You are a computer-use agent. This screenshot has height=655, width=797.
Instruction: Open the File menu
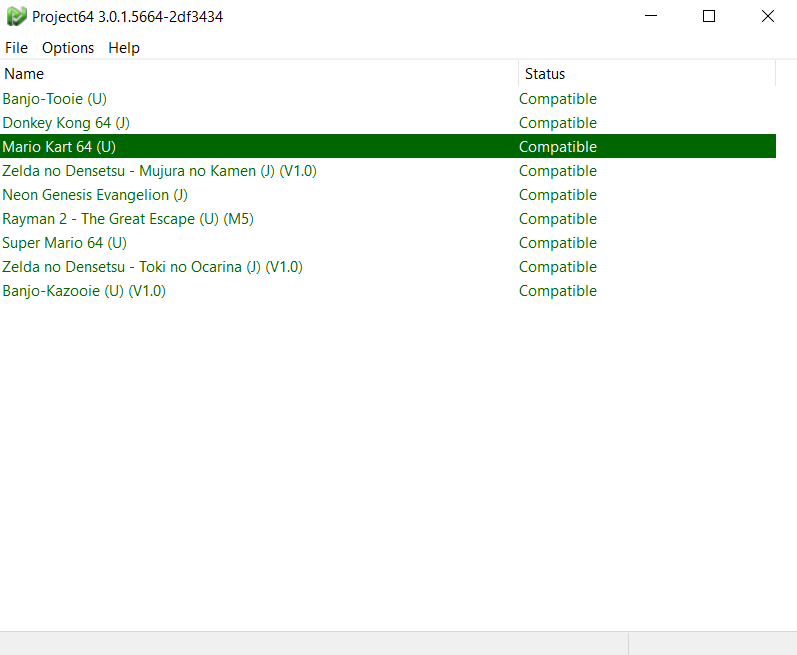point(16,48)
